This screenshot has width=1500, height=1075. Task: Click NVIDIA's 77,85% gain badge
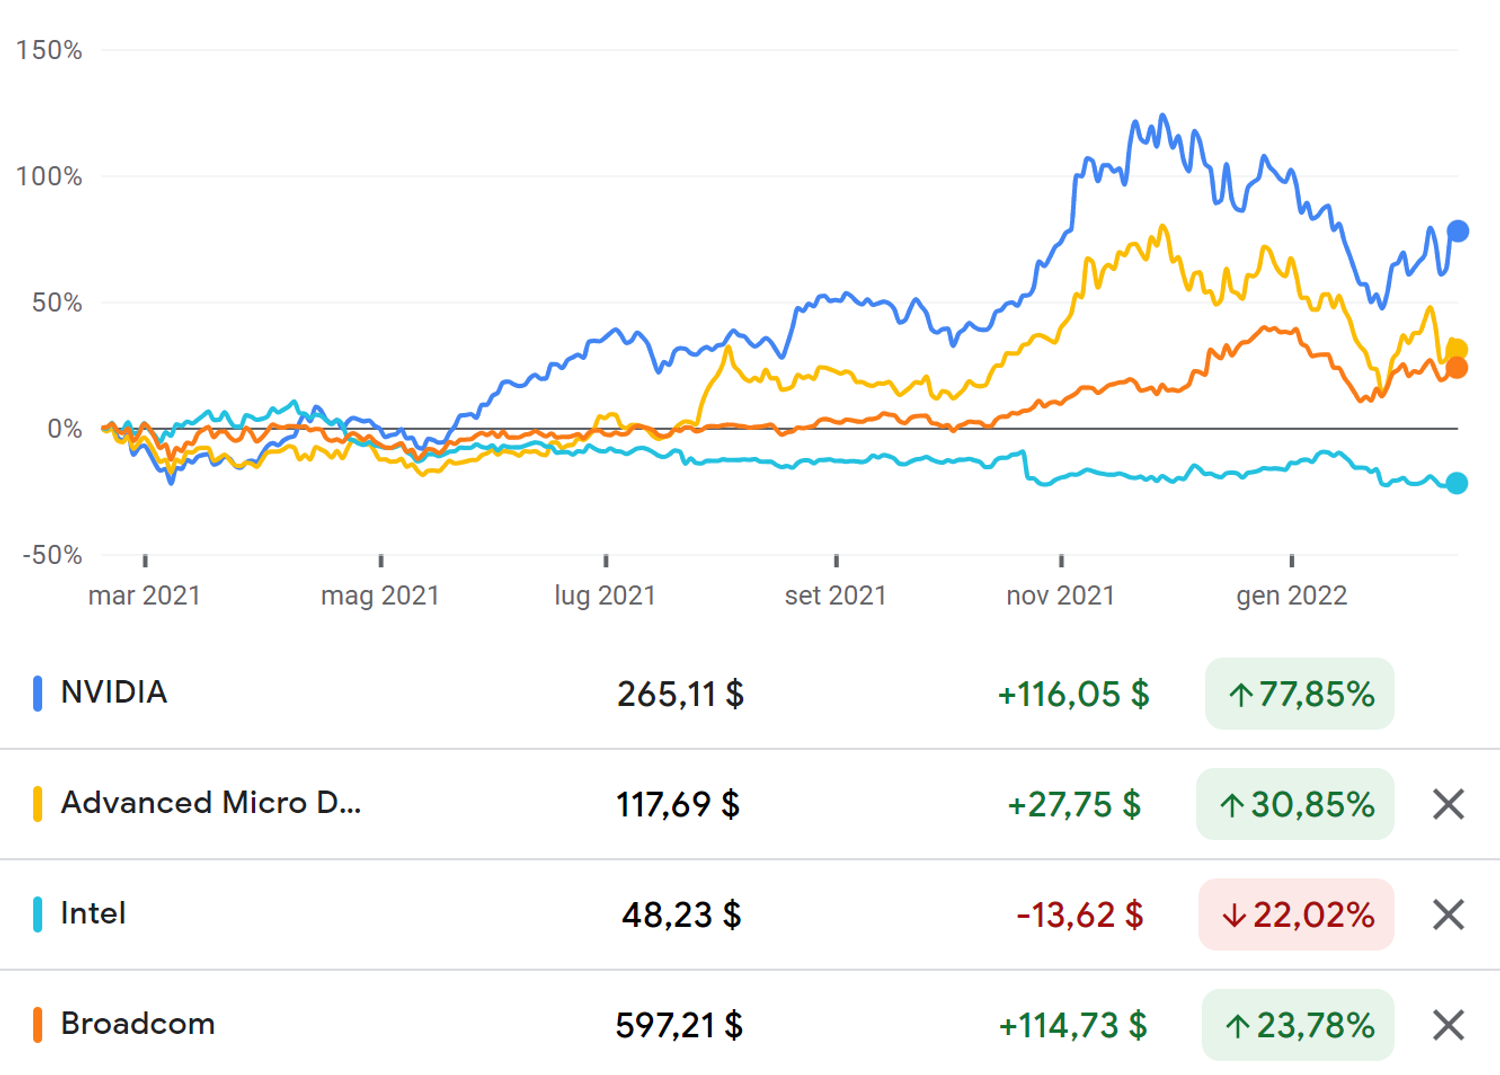click(x=1300, y=693)
